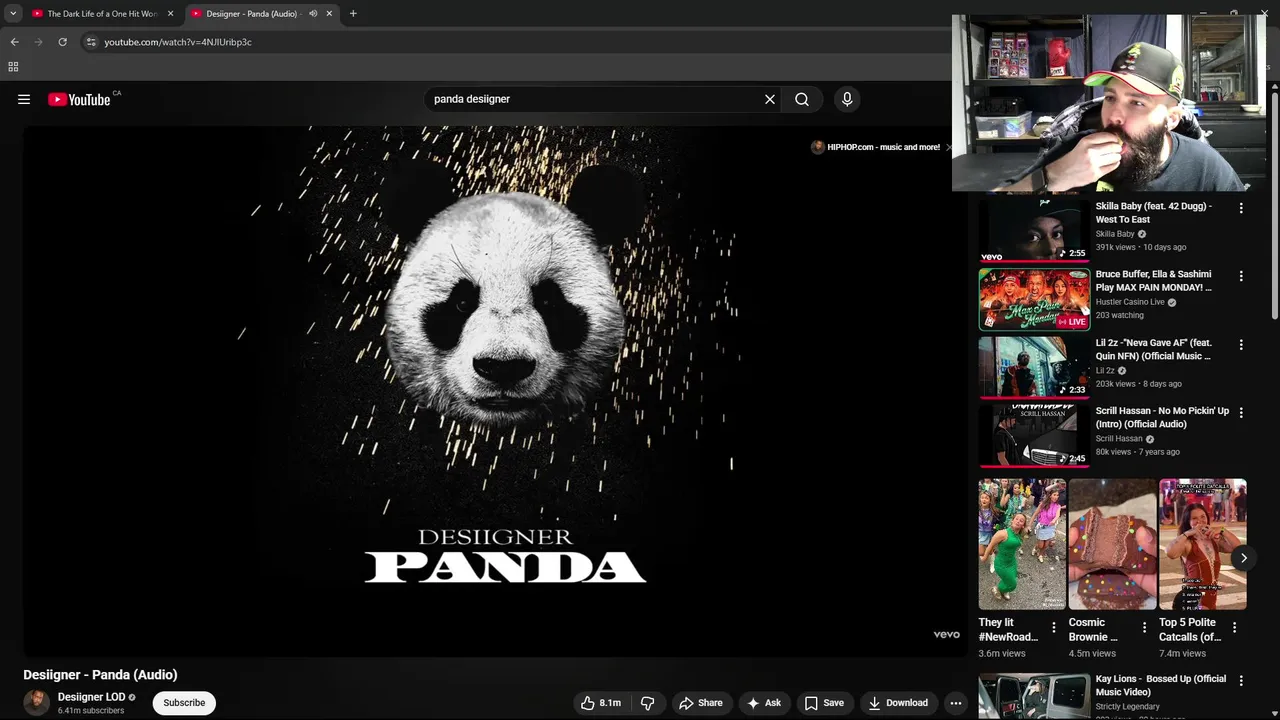Open the 'Top 5 Polite Catcalls' short
Image resolution: width=1280 pixels, height=720 pixels.
(1202, 544)
